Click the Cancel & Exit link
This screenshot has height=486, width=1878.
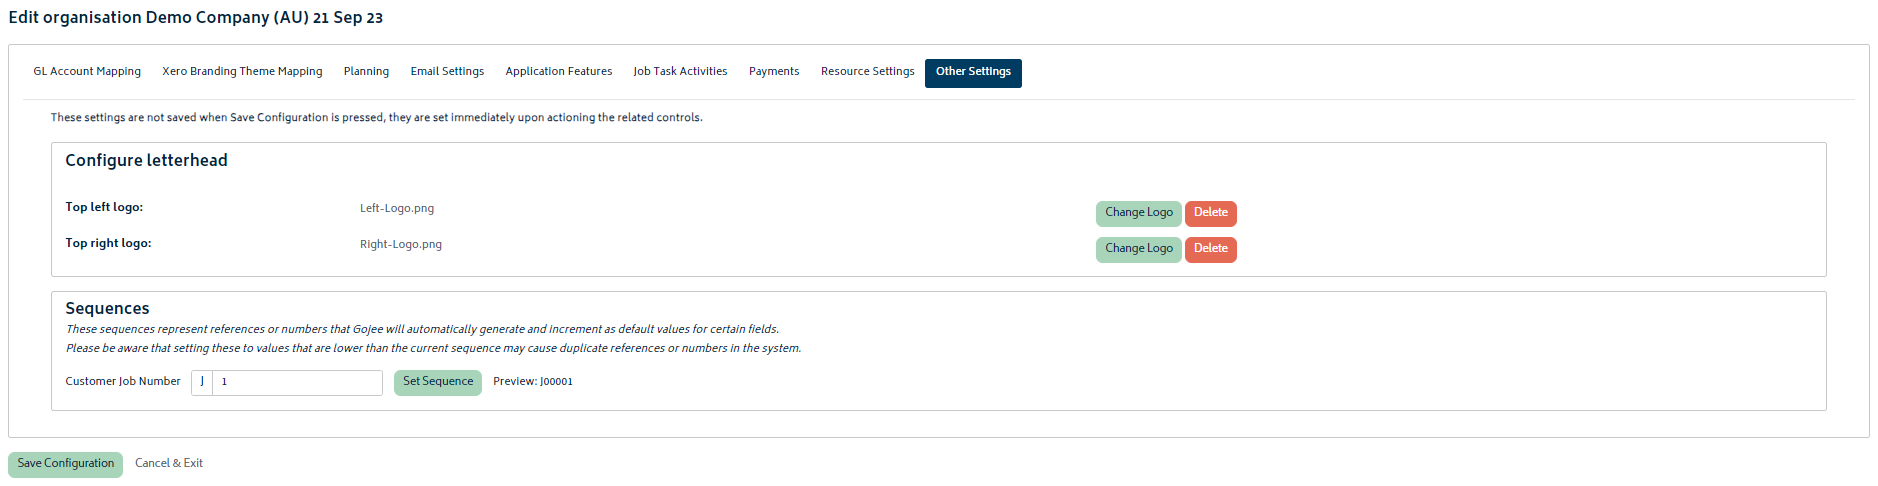[x=169, y=464]
